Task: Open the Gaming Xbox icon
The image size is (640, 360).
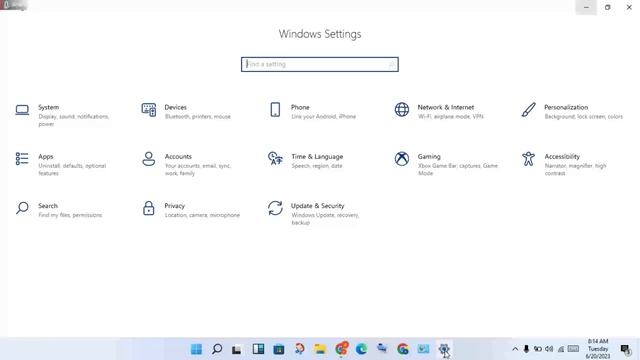Action: coord(402,159)
